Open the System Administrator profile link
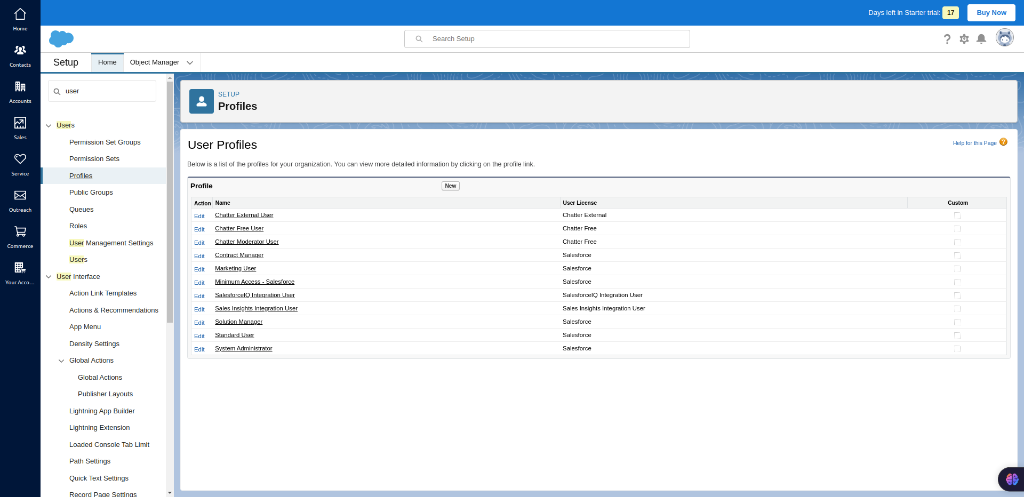 (x=244, y=349)
